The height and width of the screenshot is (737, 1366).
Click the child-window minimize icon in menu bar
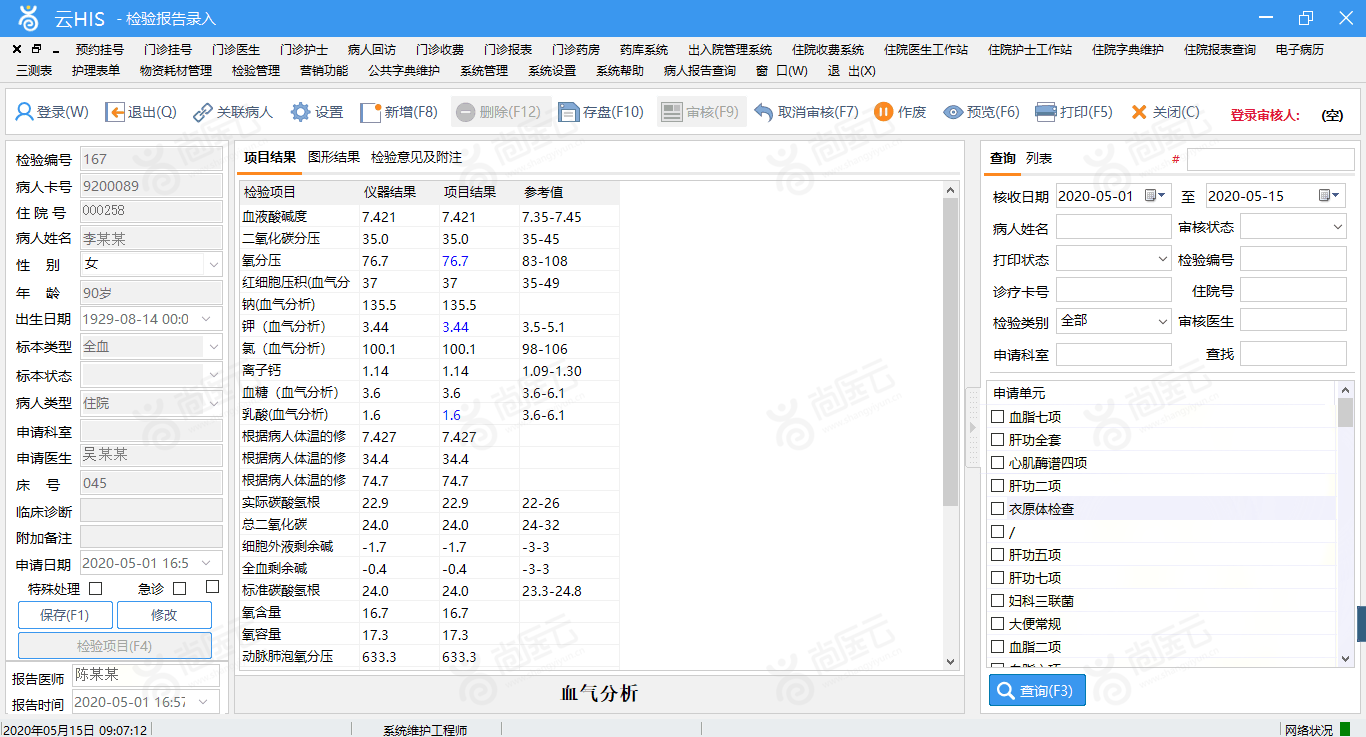(56, 50)
